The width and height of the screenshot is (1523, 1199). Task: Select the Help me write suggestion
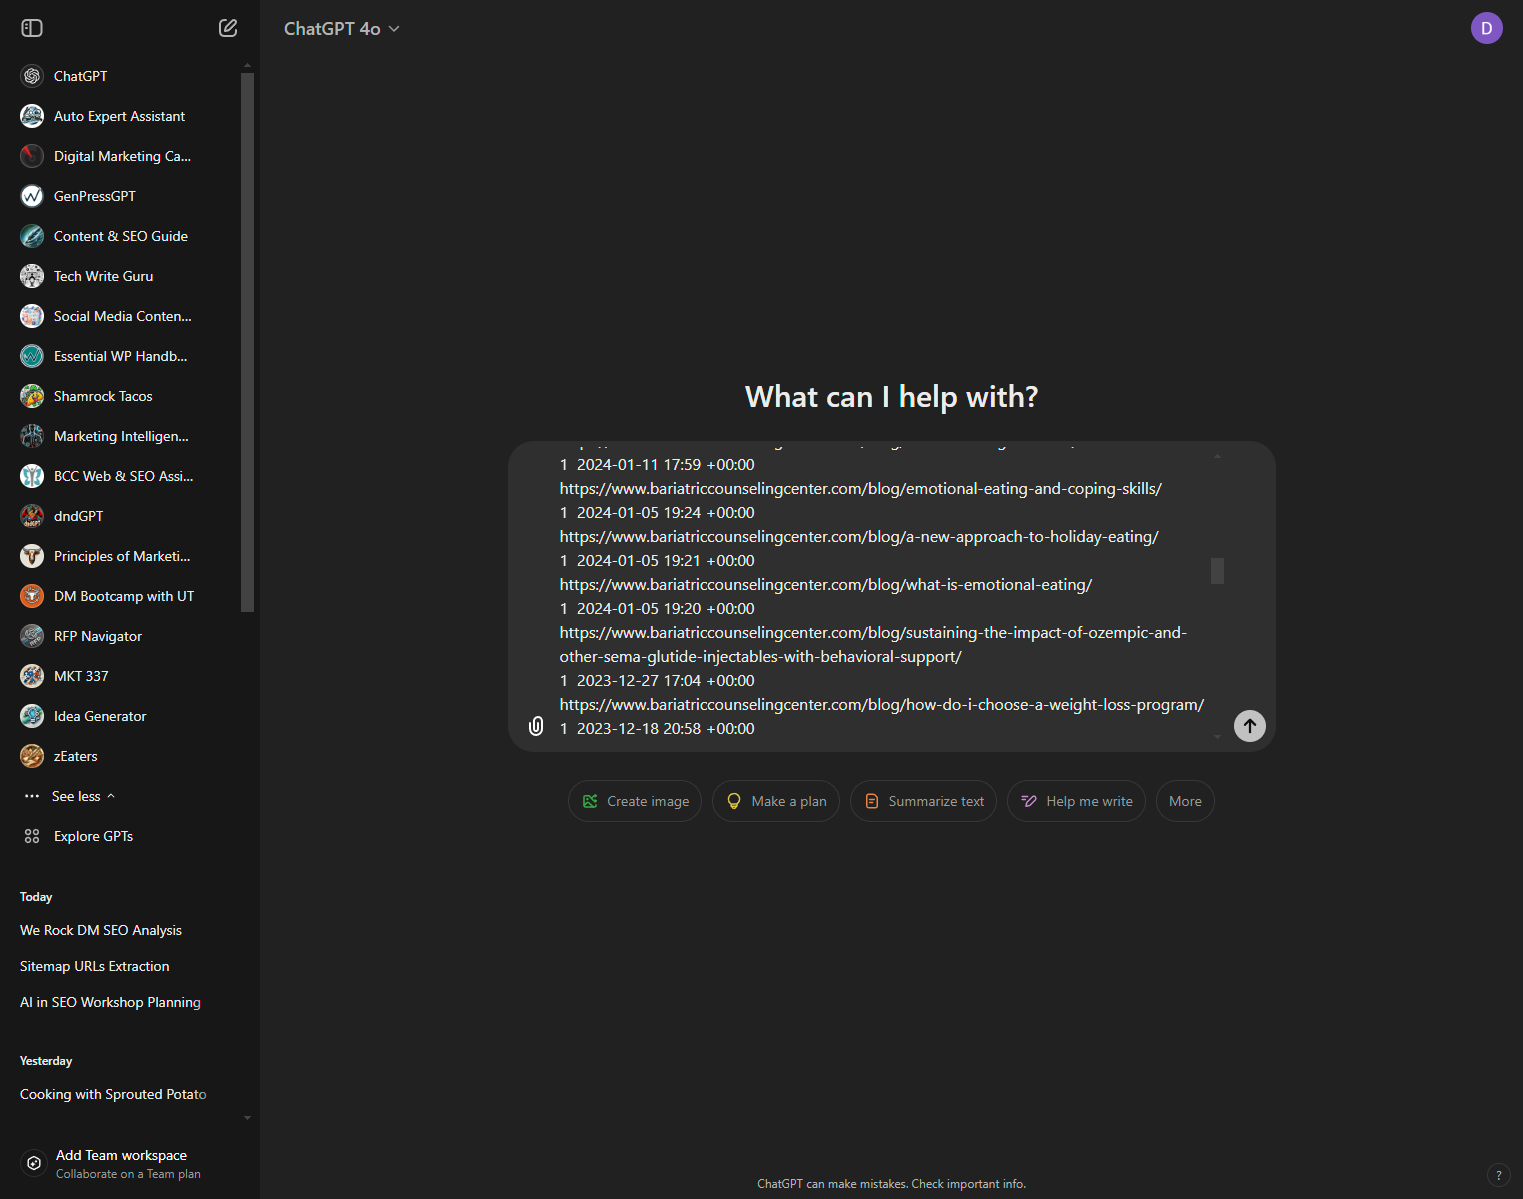coord(1076,801)
